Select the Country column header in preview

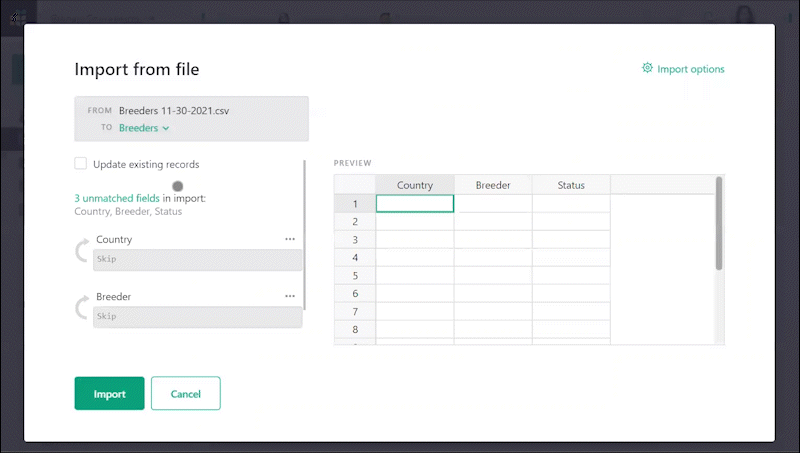(x=414, y=185)
